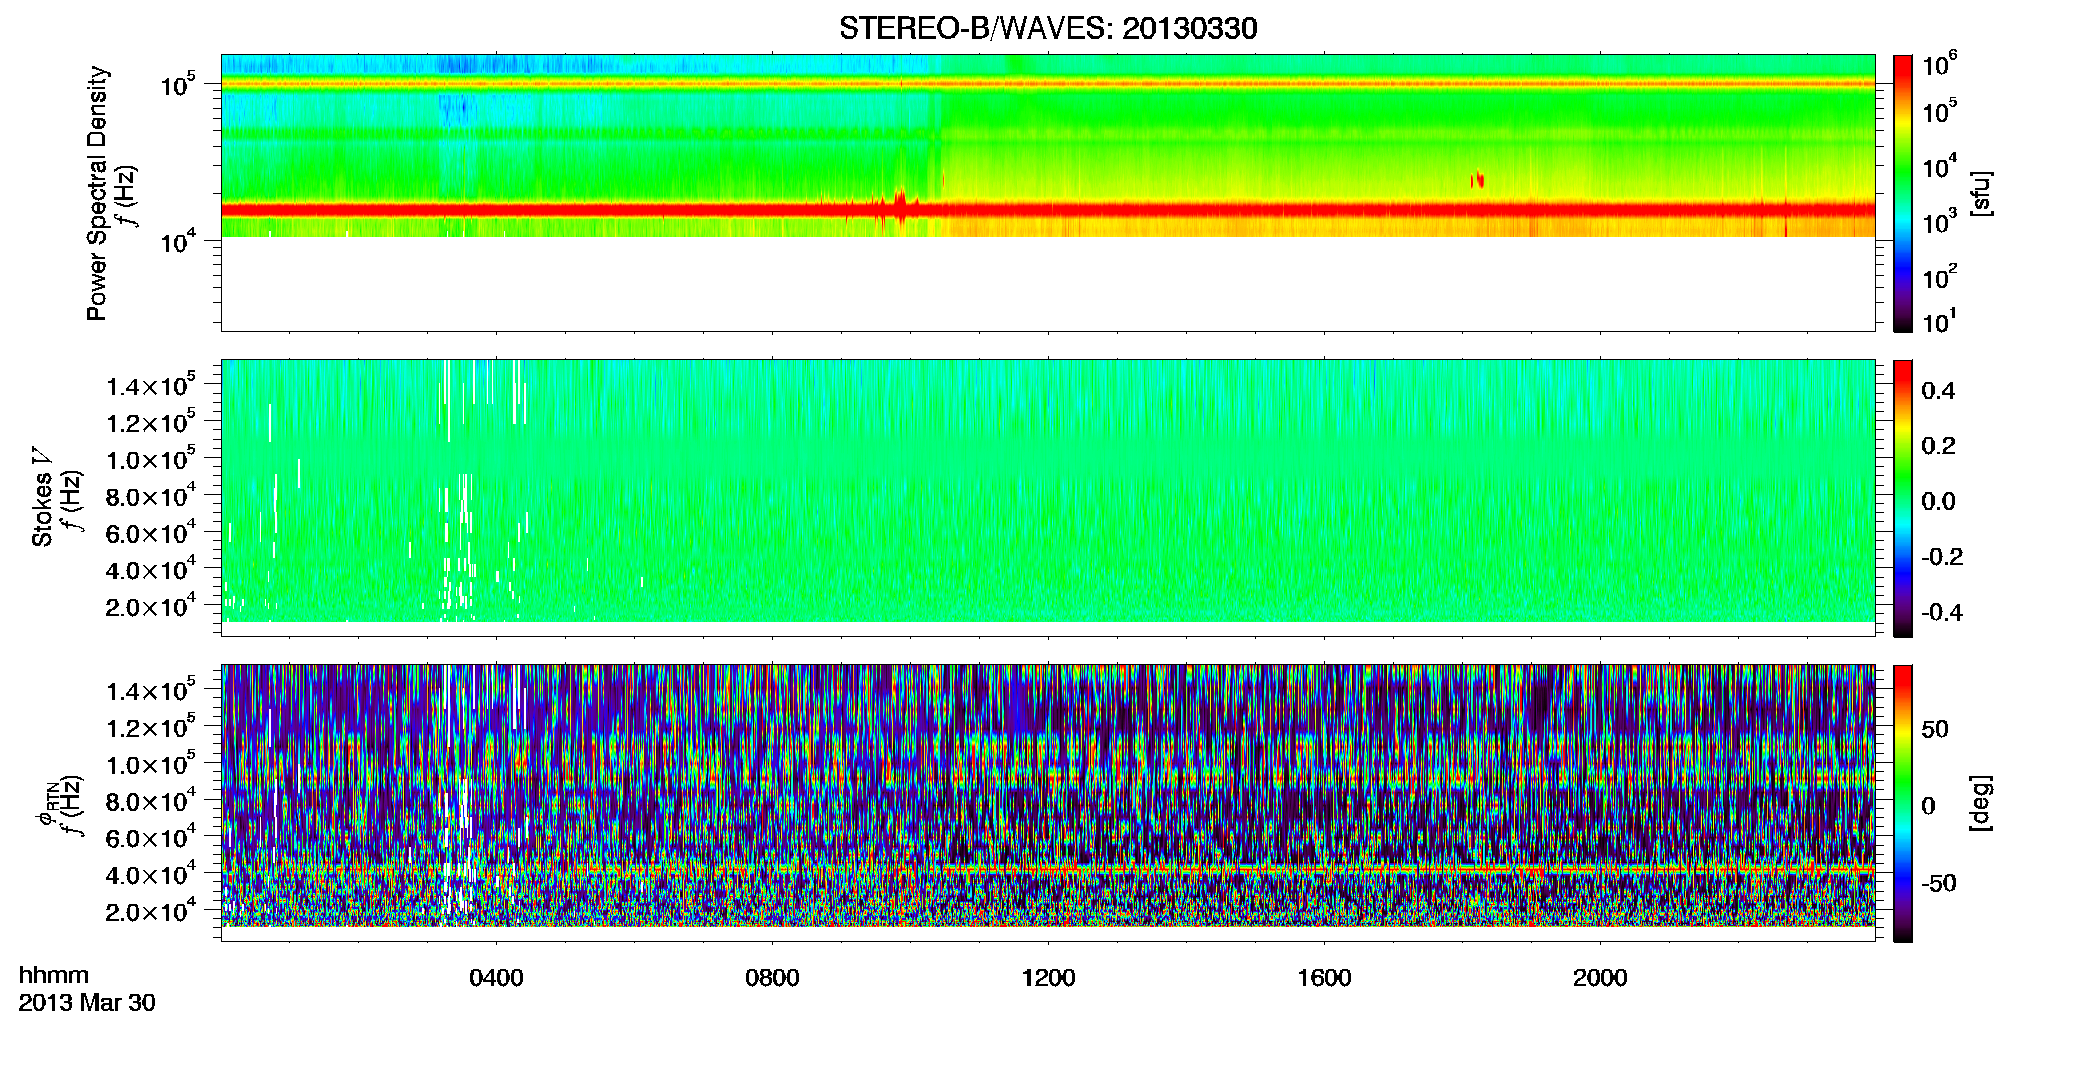Click the Power Spectral Density axis label
This screenshot has height=1080, width=2096.
point(97,193)
